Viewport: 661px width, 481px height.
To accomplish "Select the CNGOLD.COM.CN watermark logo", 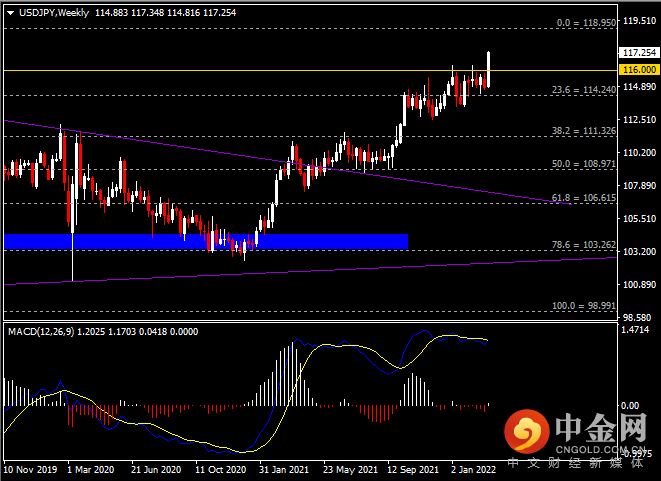I will 575,436.
